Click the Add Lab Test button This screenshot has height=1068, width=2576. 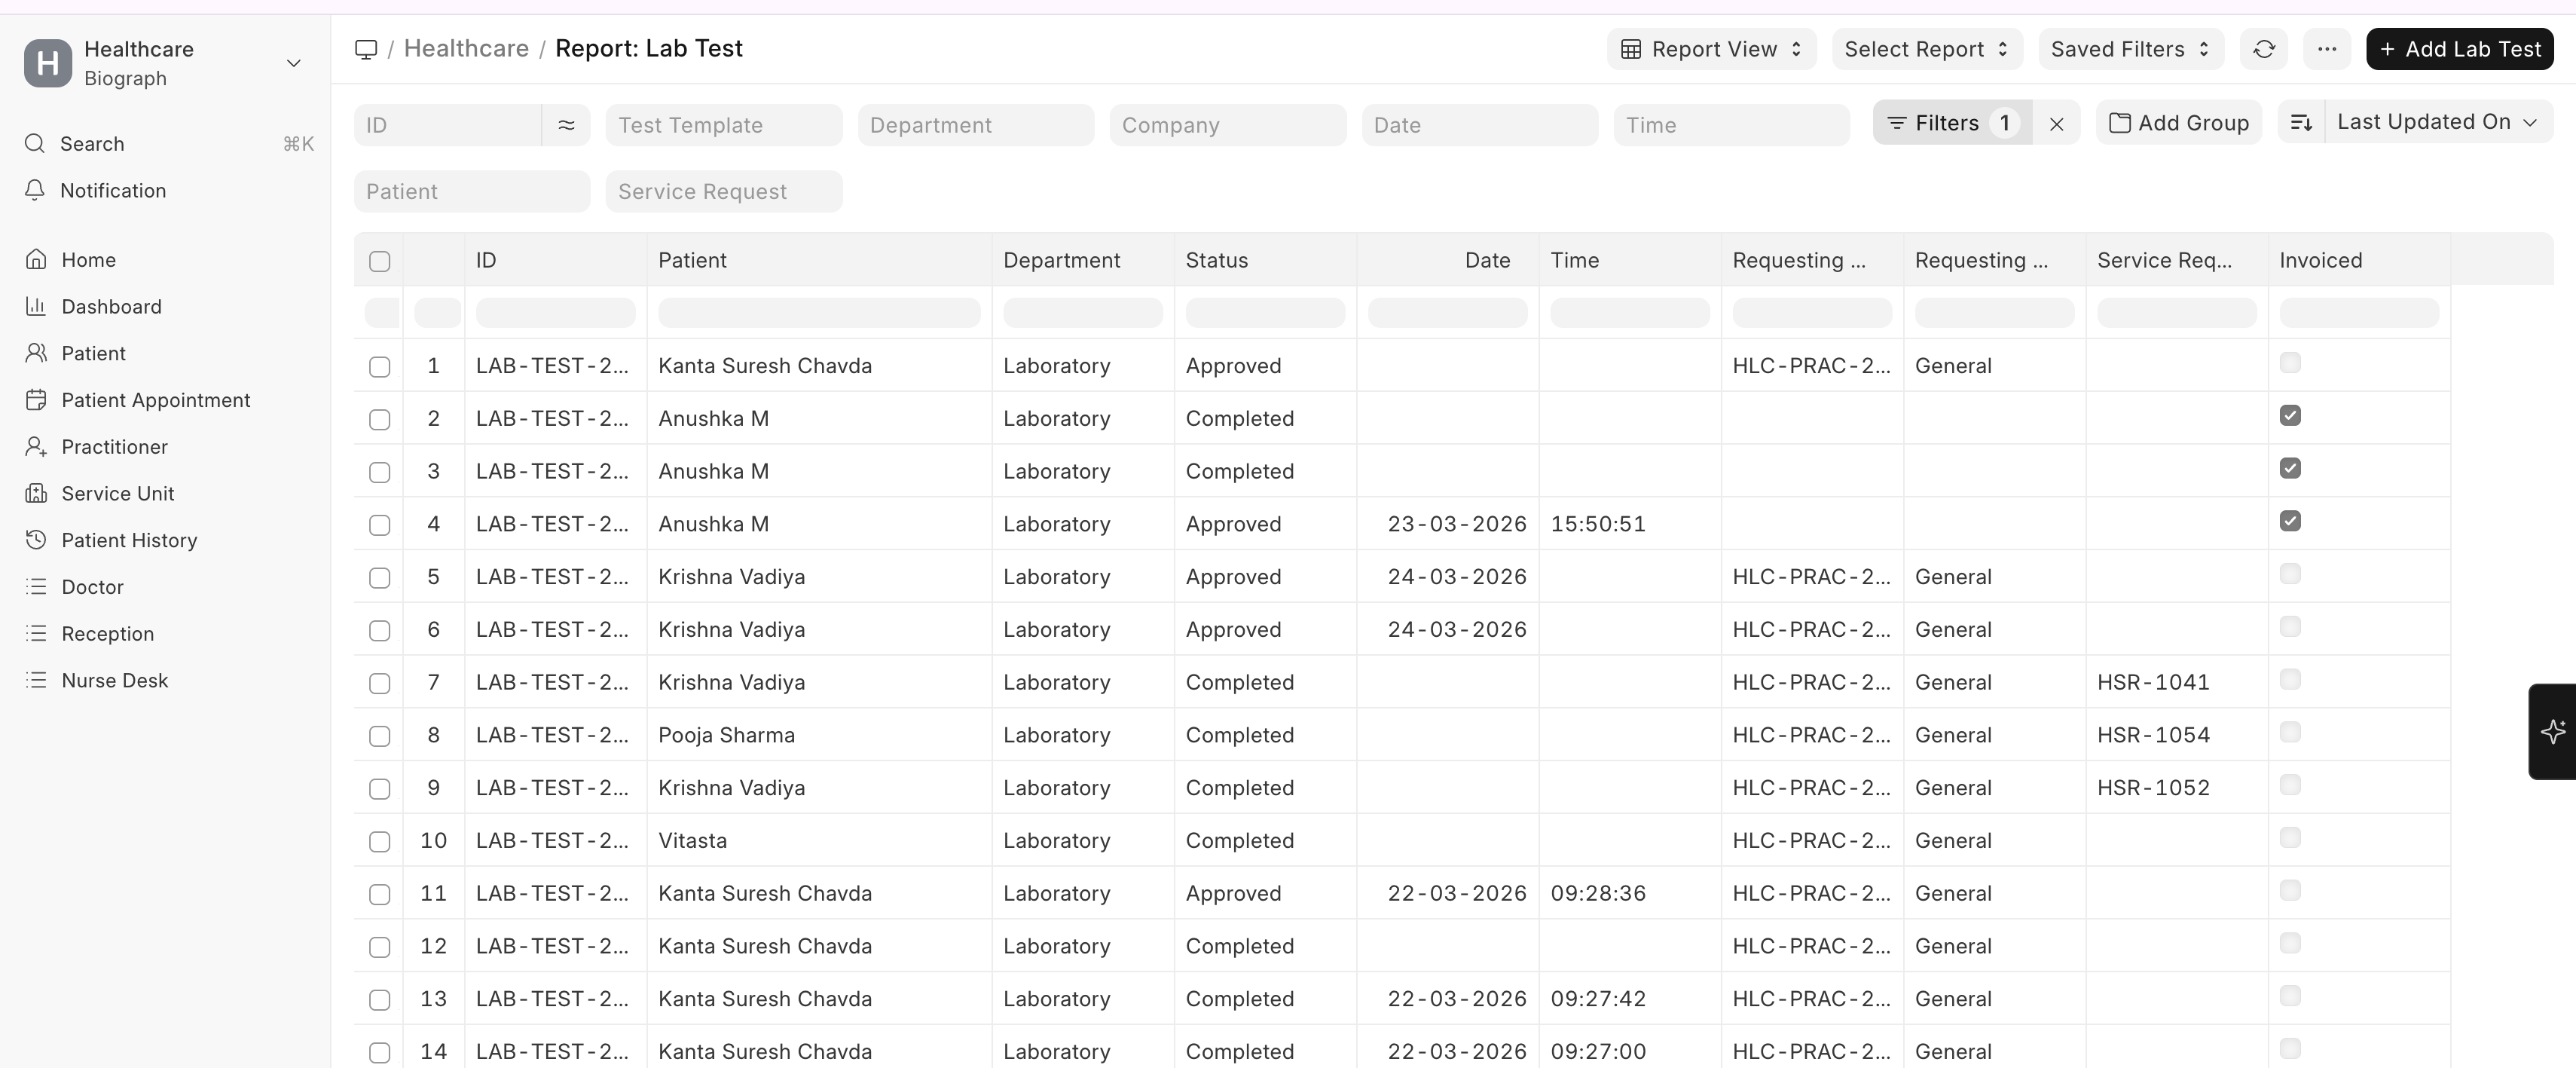click(x=2459, y=49)
